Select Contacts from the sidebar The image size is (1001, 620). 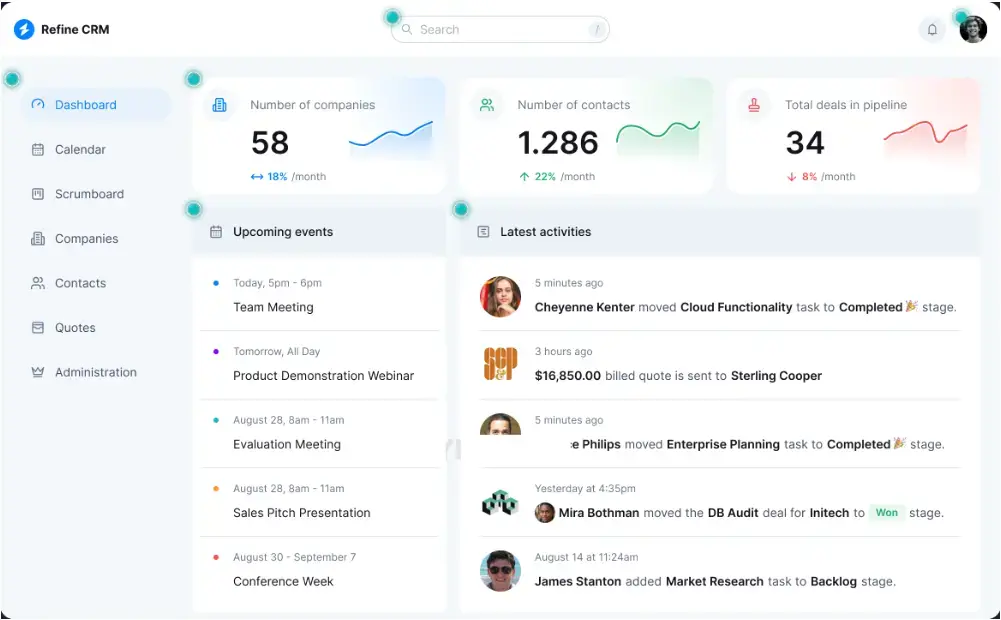click(80, 283)
